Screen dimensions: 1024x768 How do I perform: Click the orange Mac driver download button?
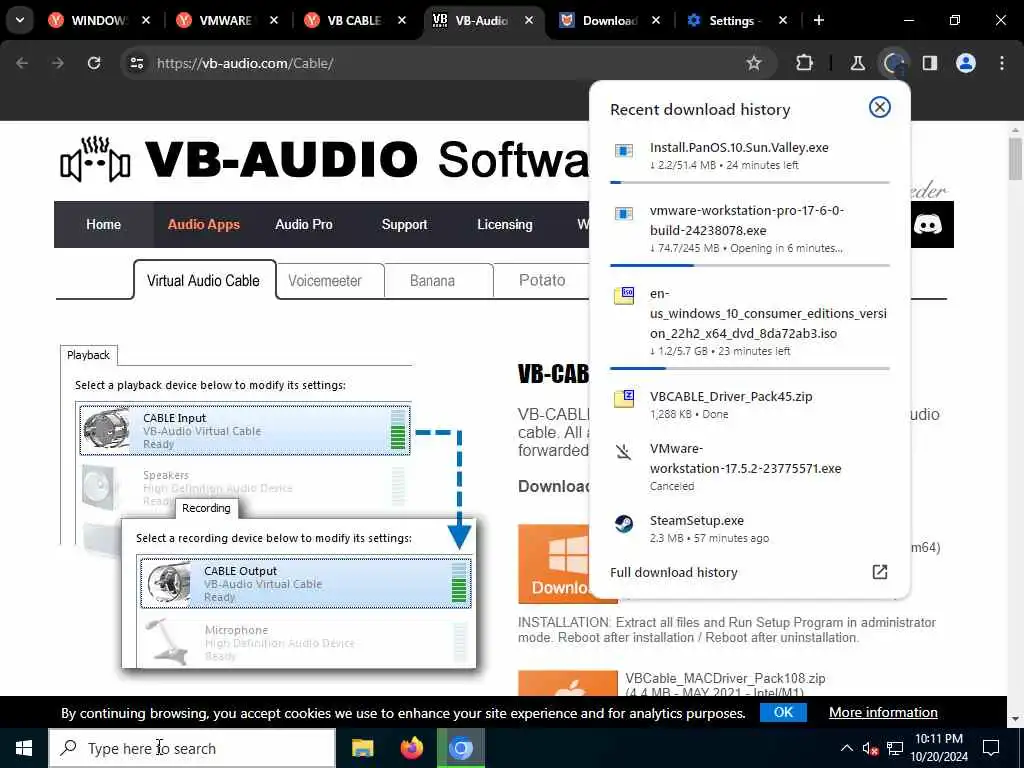pyautogui.click(x=568, y=682)
